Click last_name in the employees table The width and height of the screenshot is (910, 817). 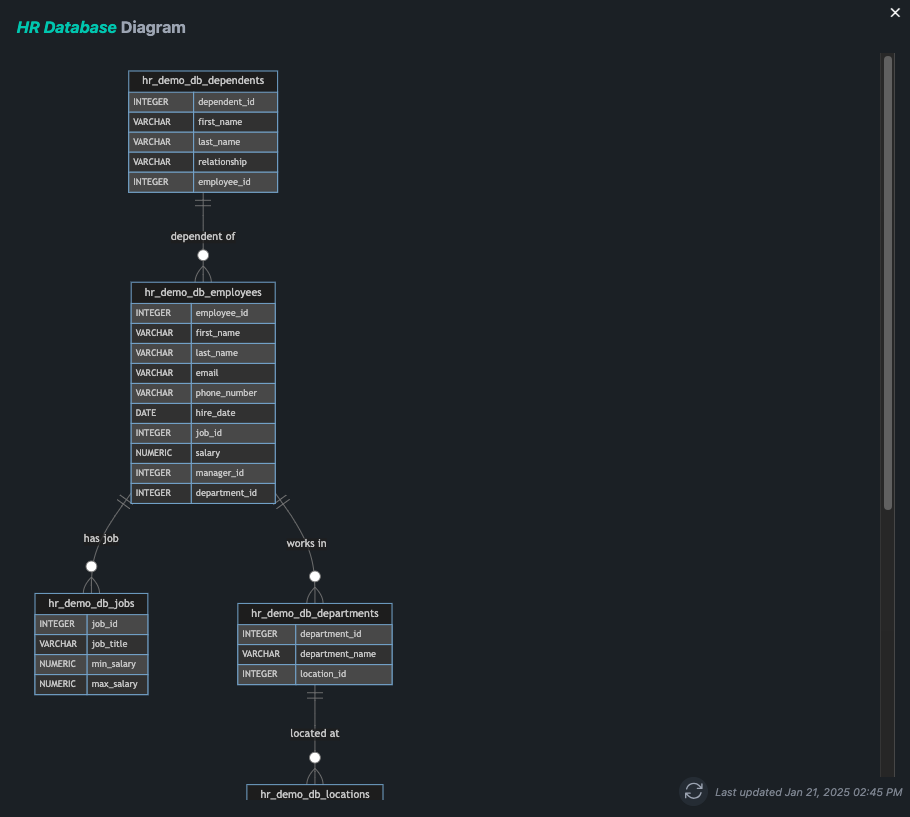(233, 353)
